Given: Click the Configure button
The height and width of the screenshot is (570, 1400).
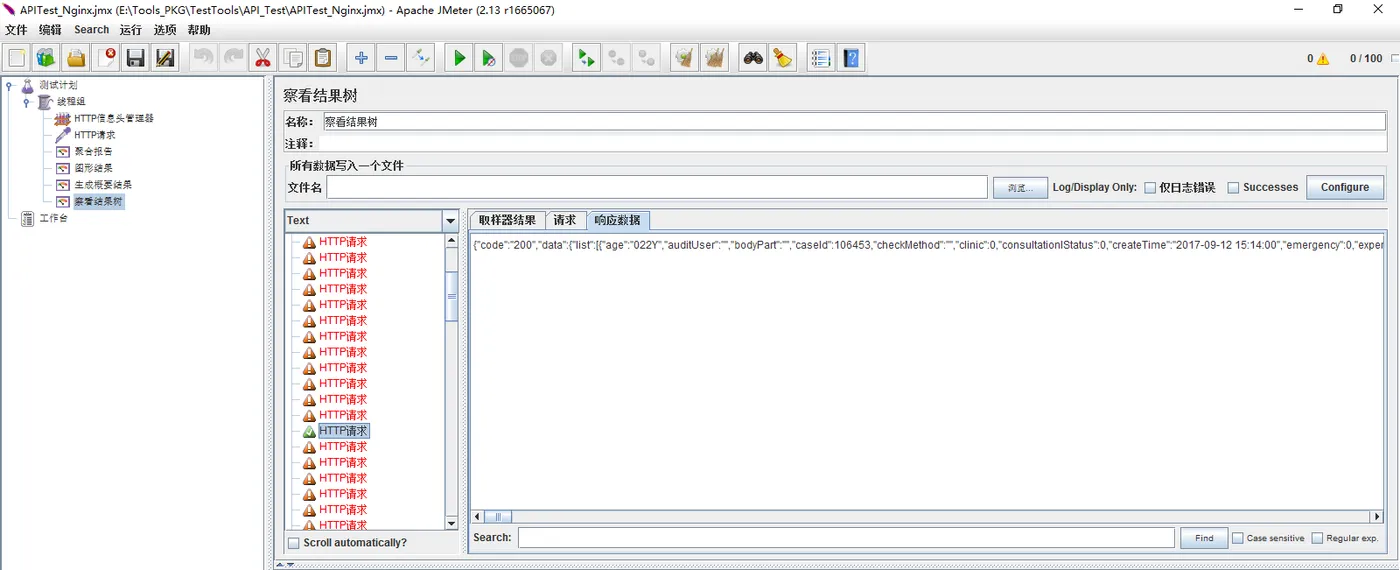Looking at the screenshot, I should tap(1345, 187).
